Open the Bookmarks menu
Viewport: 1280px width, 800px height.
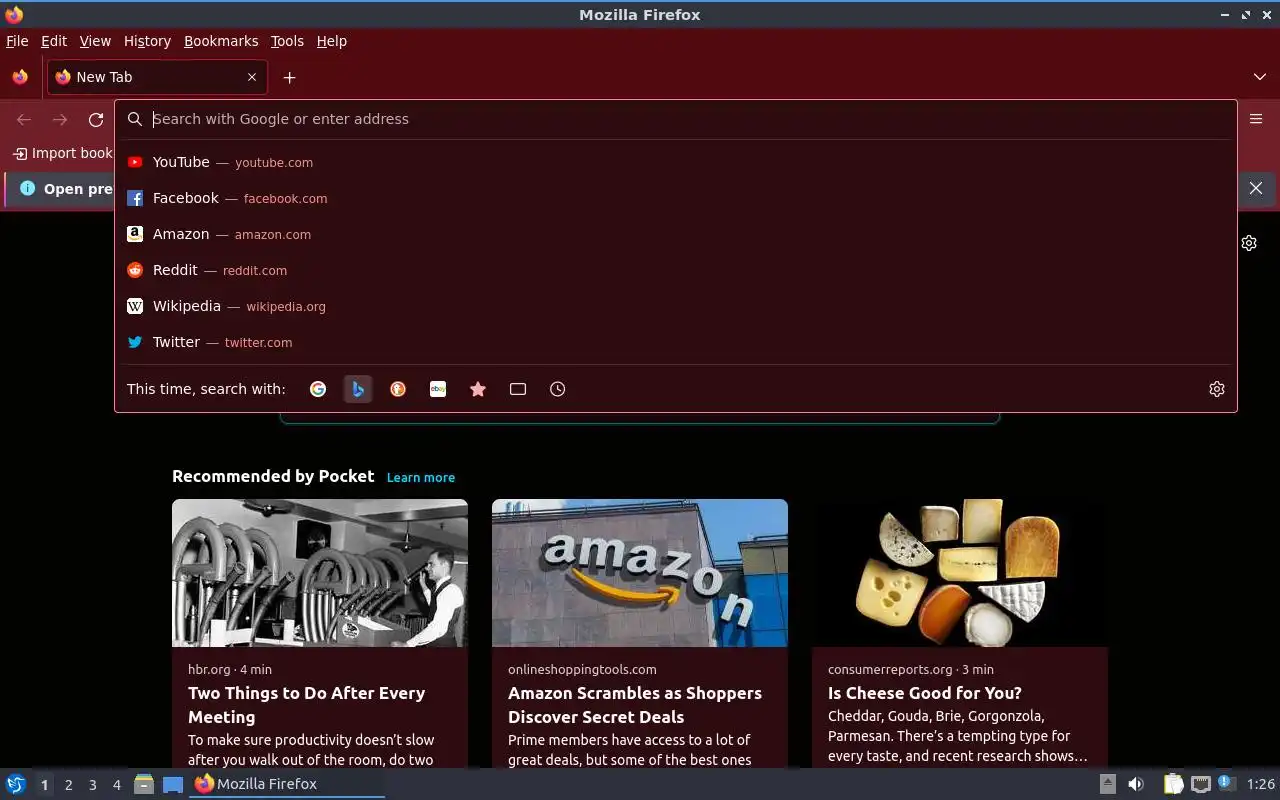click(x=221, y=41)
